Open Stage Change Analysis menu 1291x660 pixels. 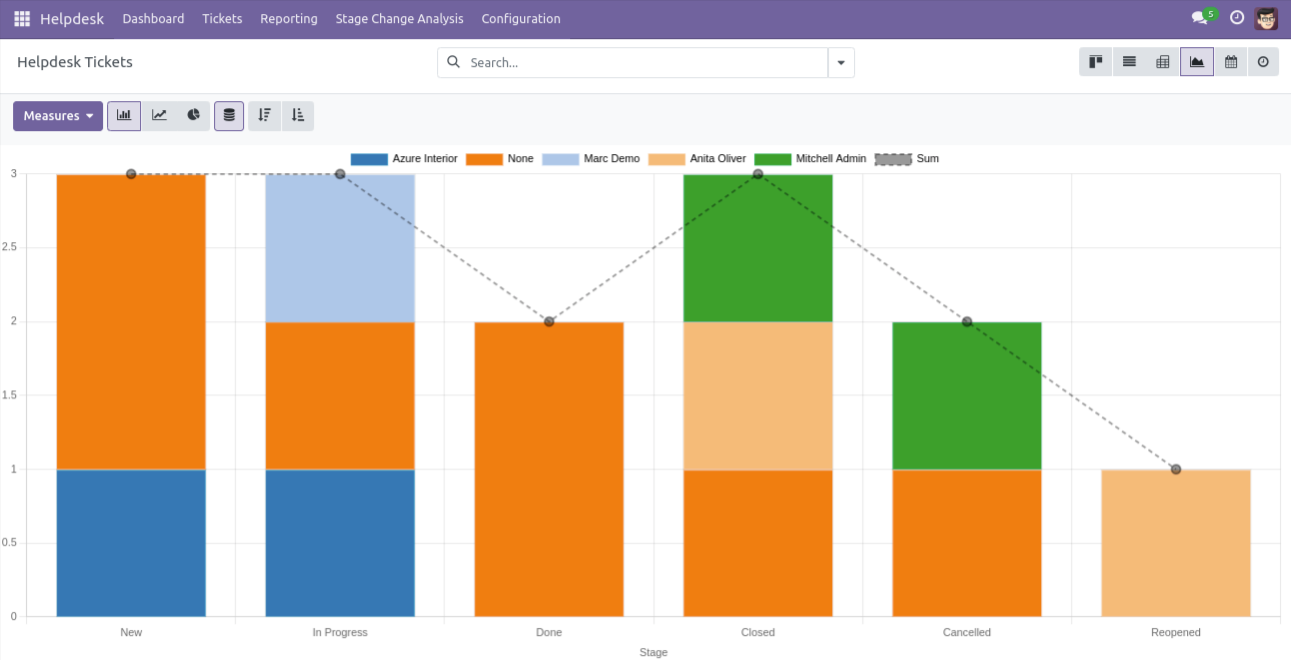click(400, 19)
